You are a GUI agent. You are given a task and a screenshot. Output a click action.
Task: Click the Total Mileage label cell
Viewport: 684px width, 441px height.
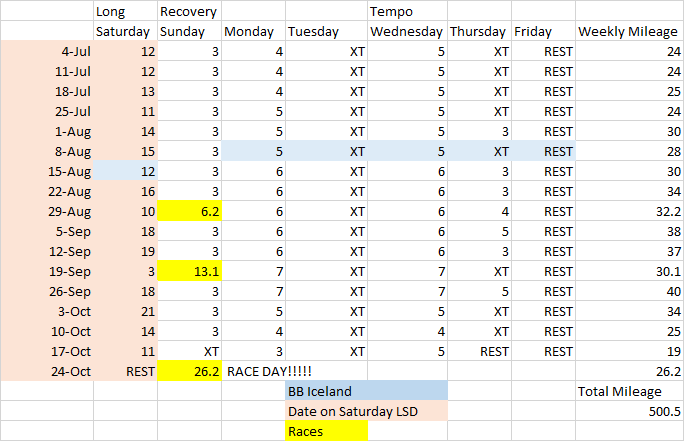tap(629, 391)
